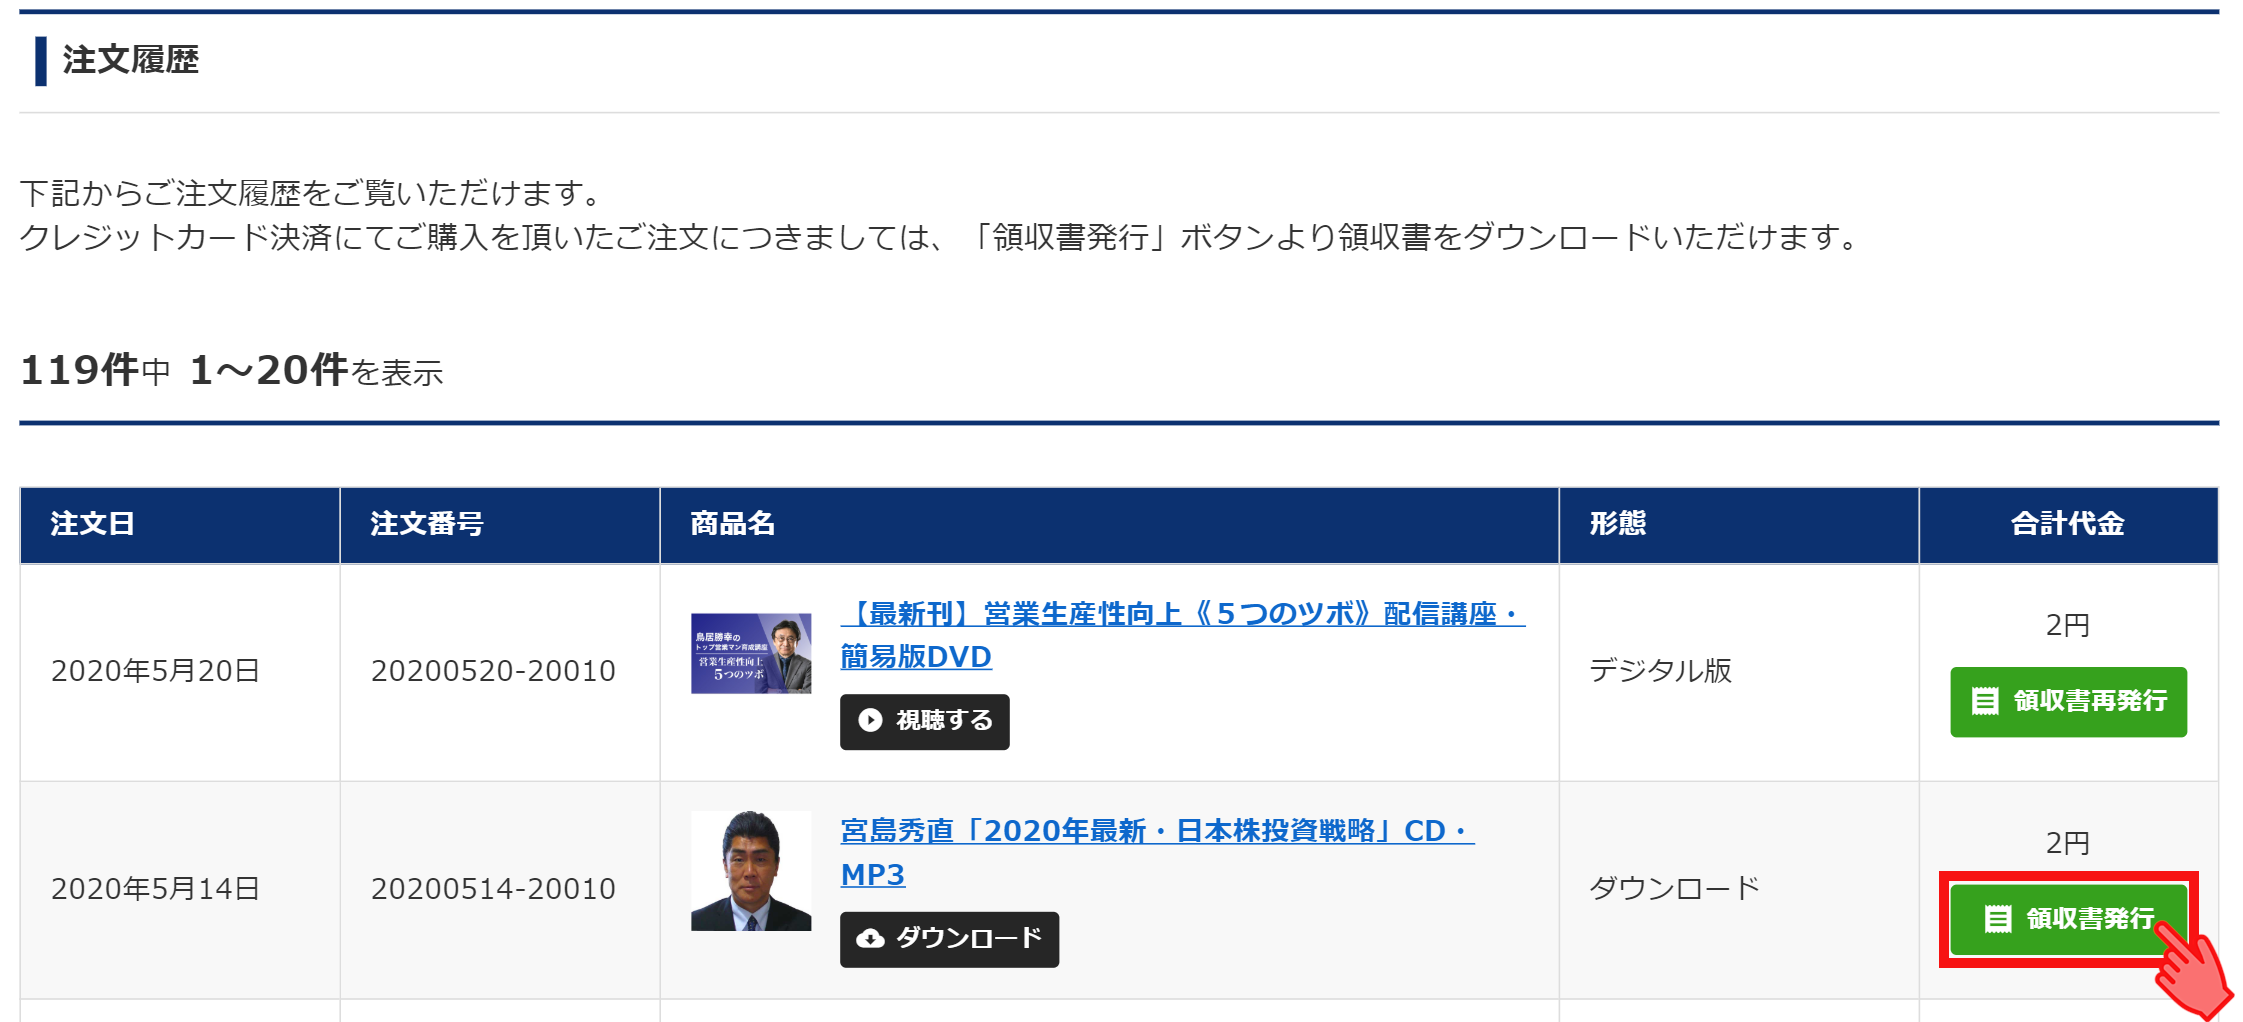Open the 宮島秀直 portrait thumbnail
Screen dimensions: 2243x1022
pyautogui.click(x=751, y=871)
